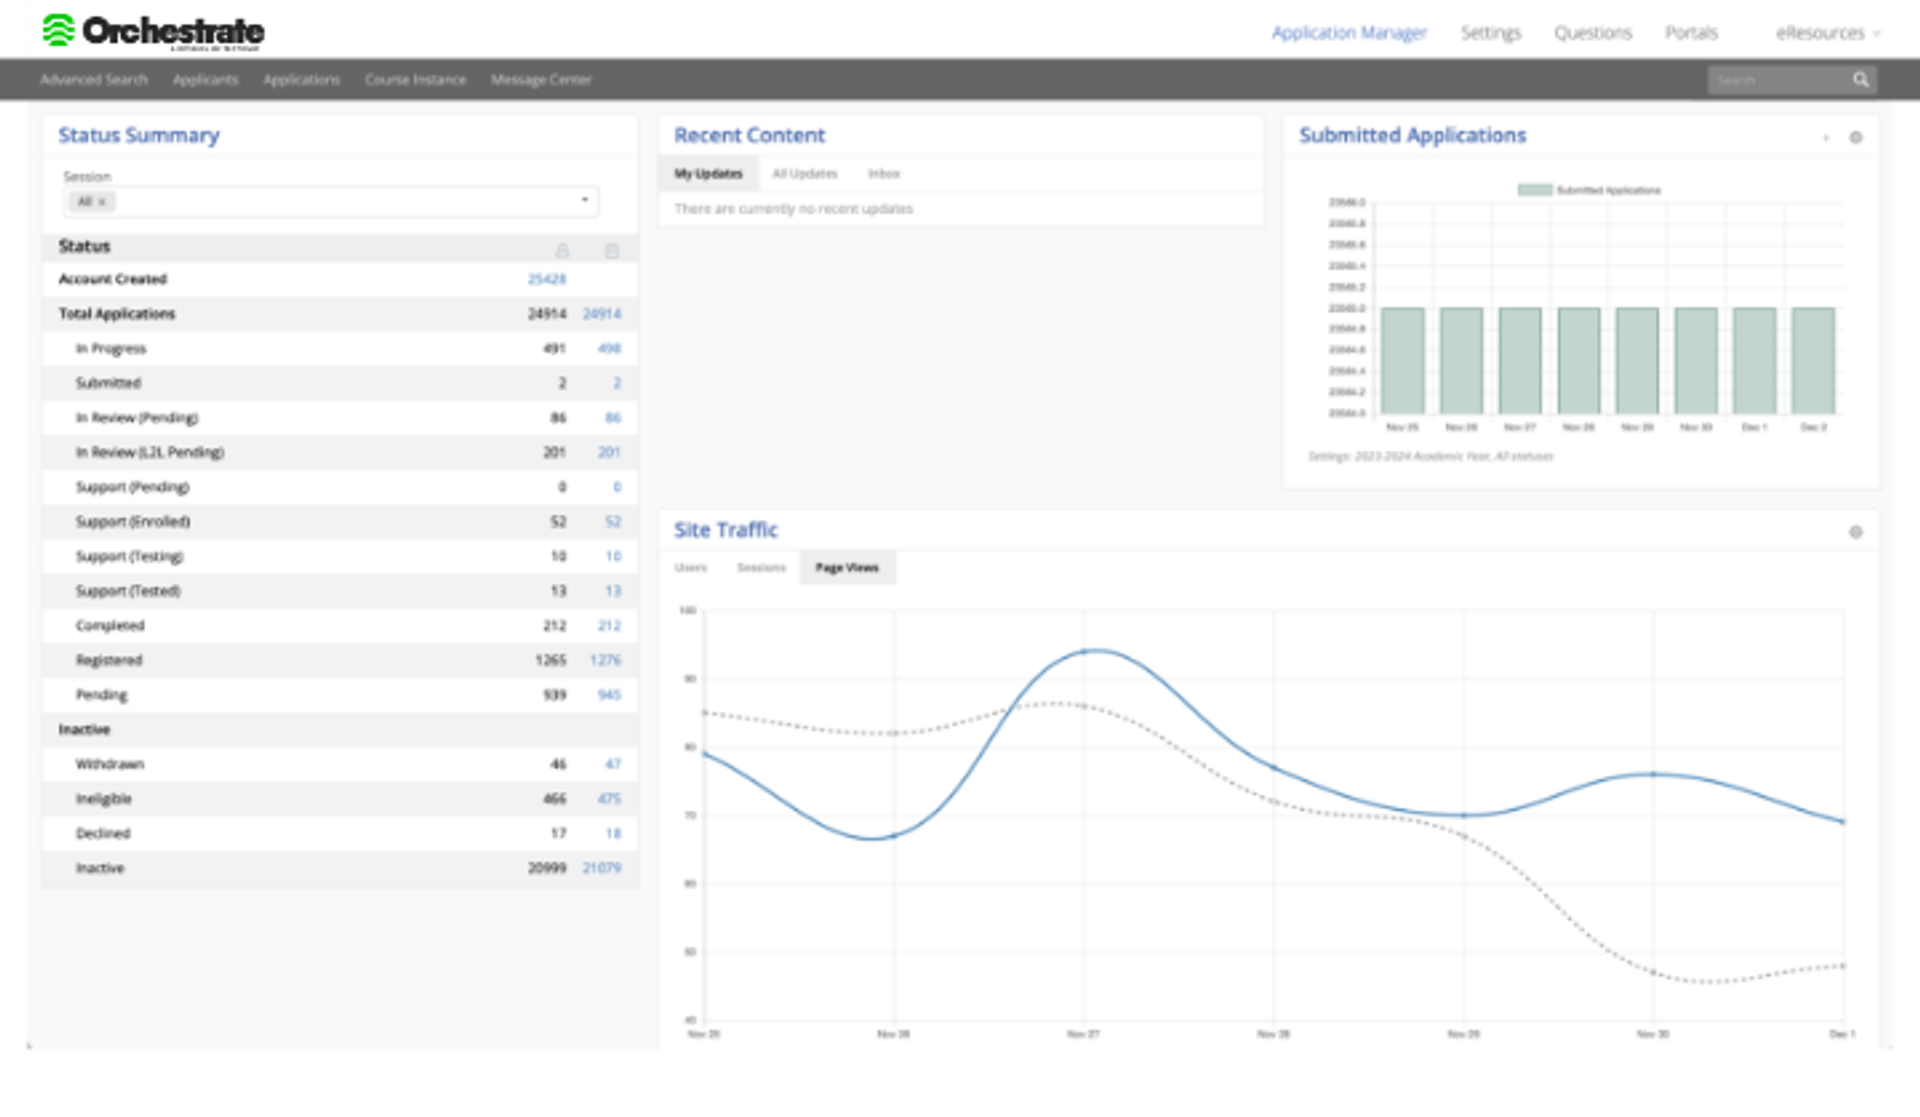Collapse the Submitted Applications panel arrow
The width and height of the screenshot is (1920, 1117).
pos(1826,138)
